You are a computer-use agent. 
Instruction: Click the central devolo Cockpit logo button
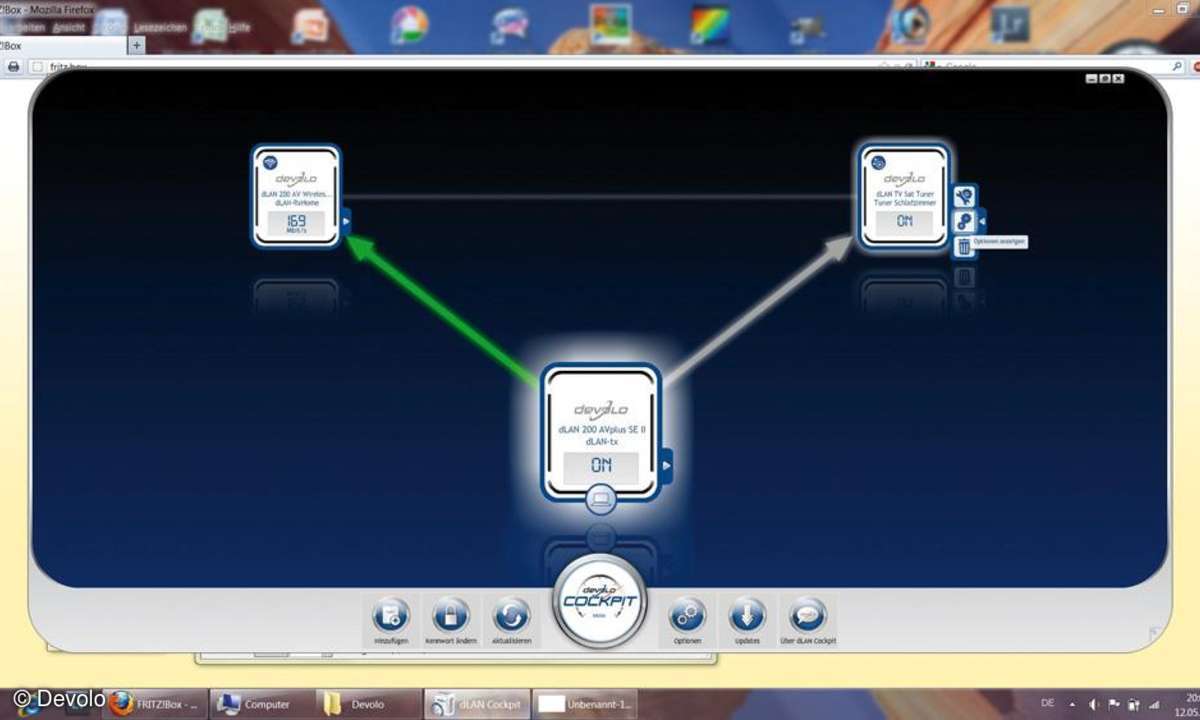[599, 602]
